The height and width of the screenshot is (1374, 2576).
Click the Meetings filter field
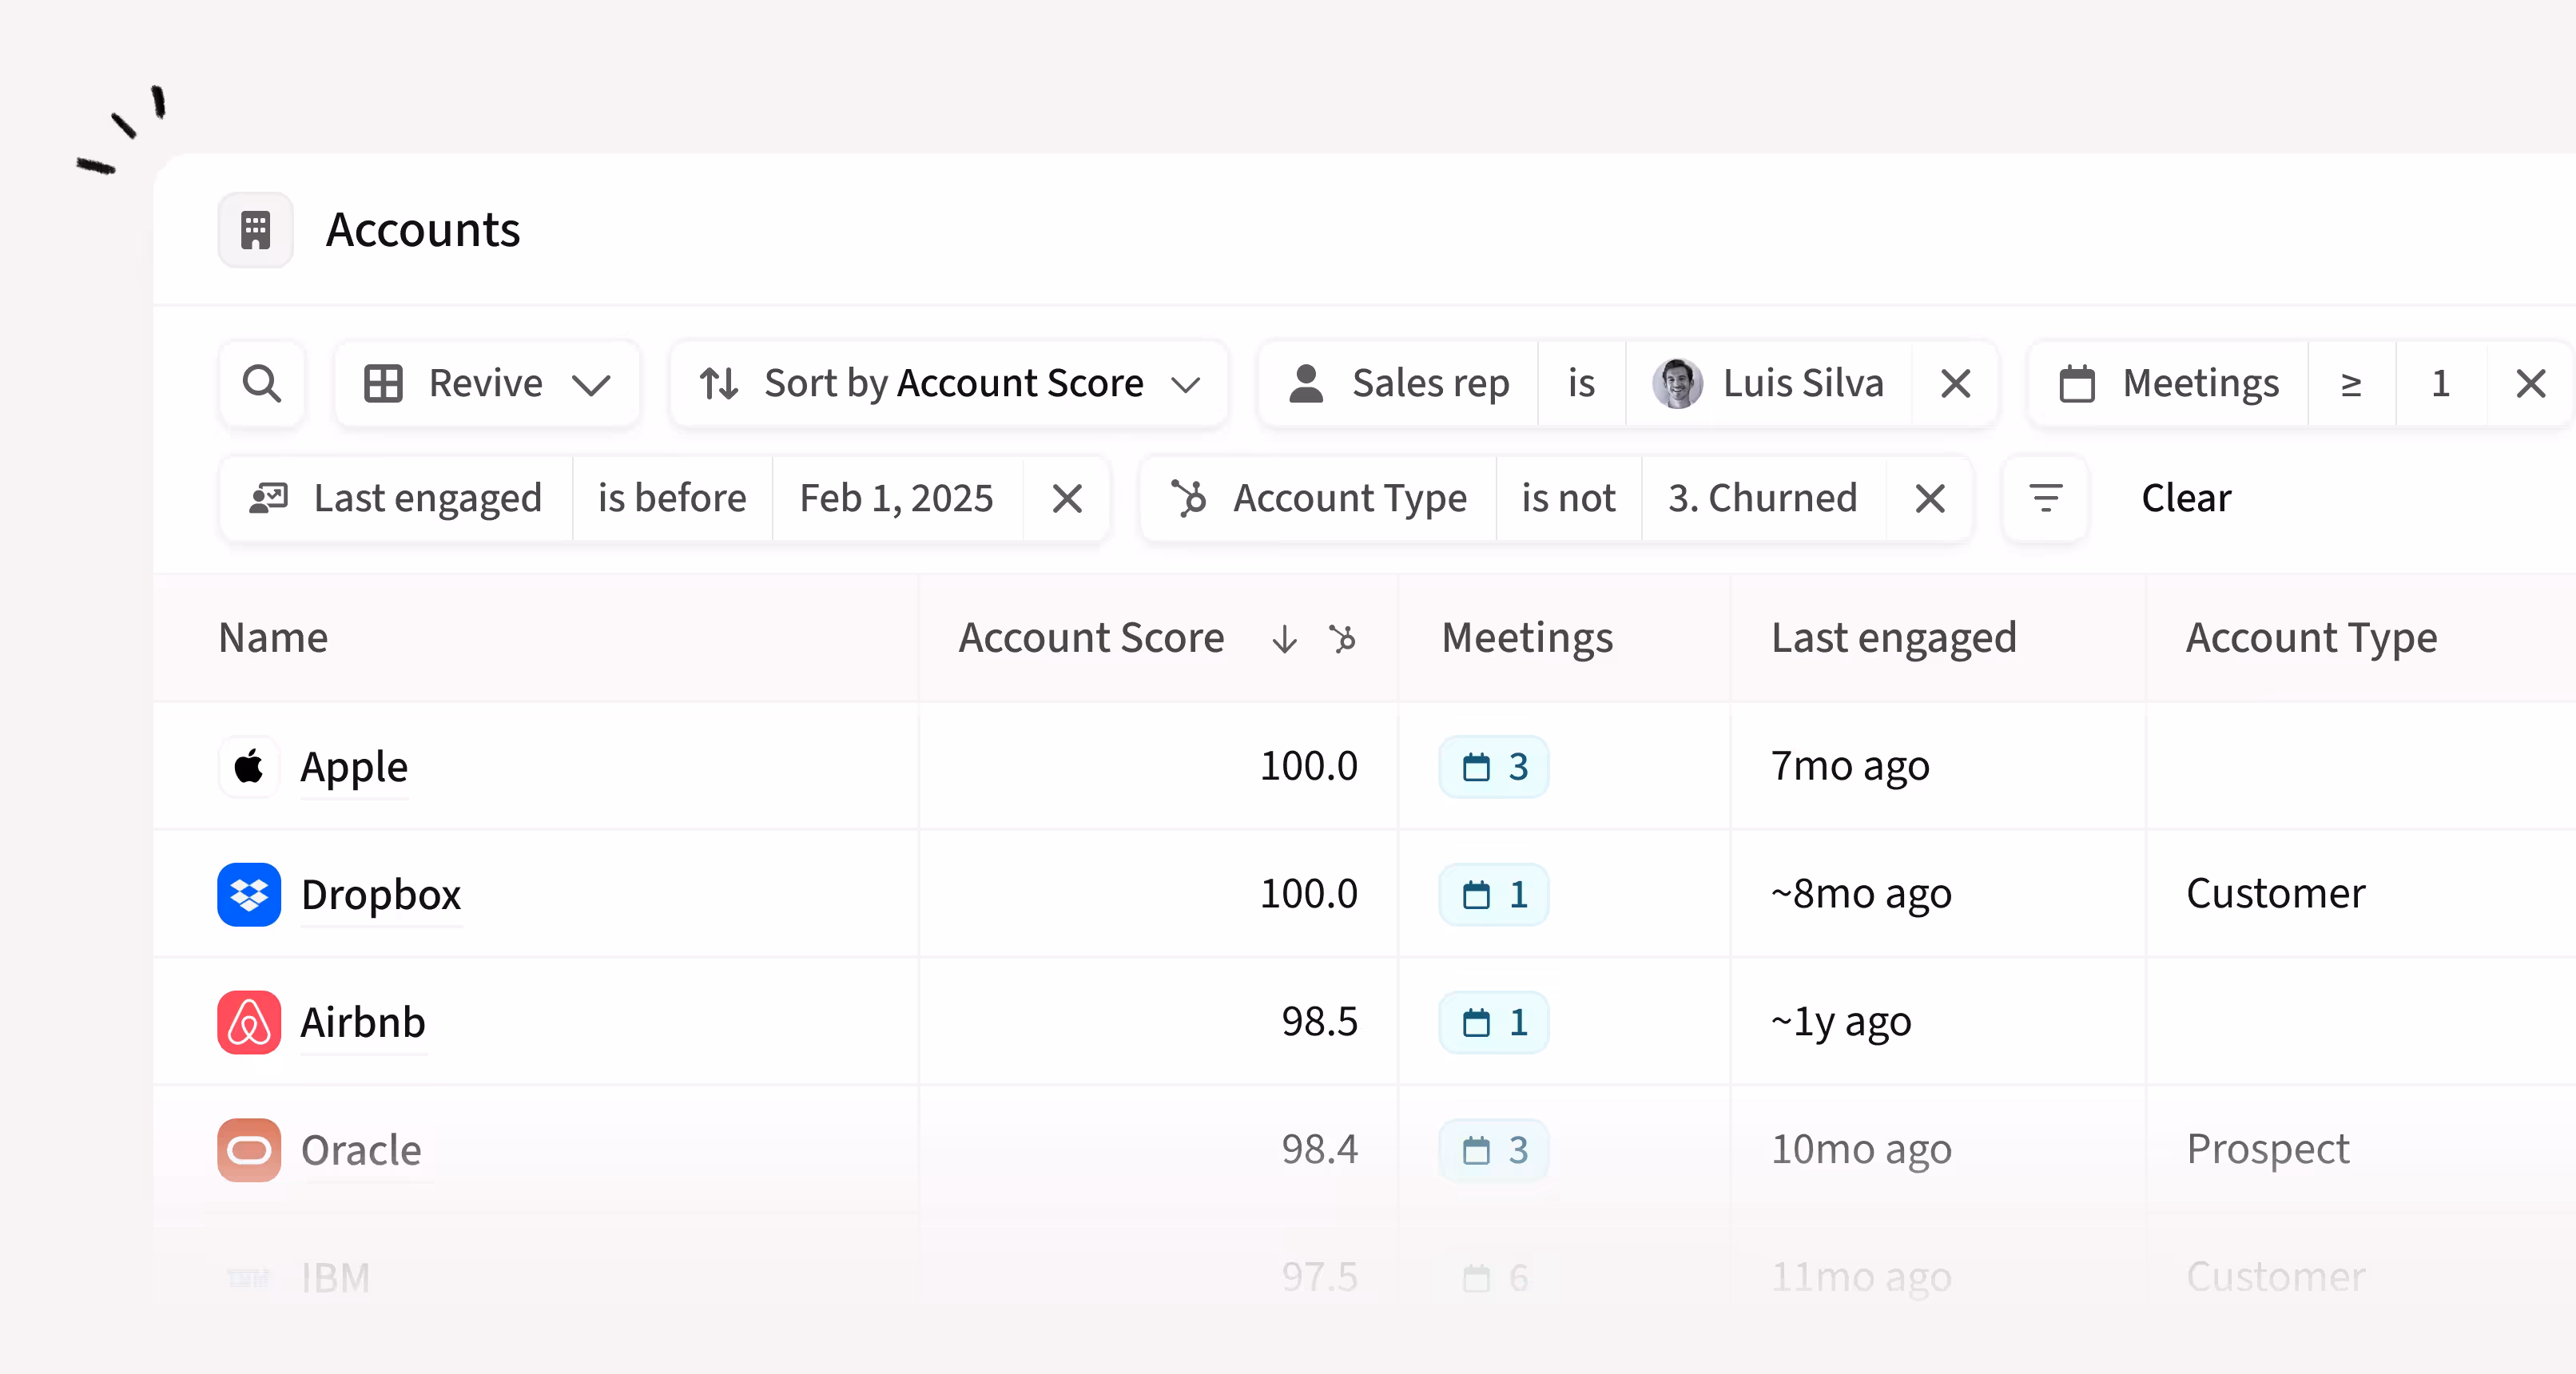click(x=2169, y=384)
